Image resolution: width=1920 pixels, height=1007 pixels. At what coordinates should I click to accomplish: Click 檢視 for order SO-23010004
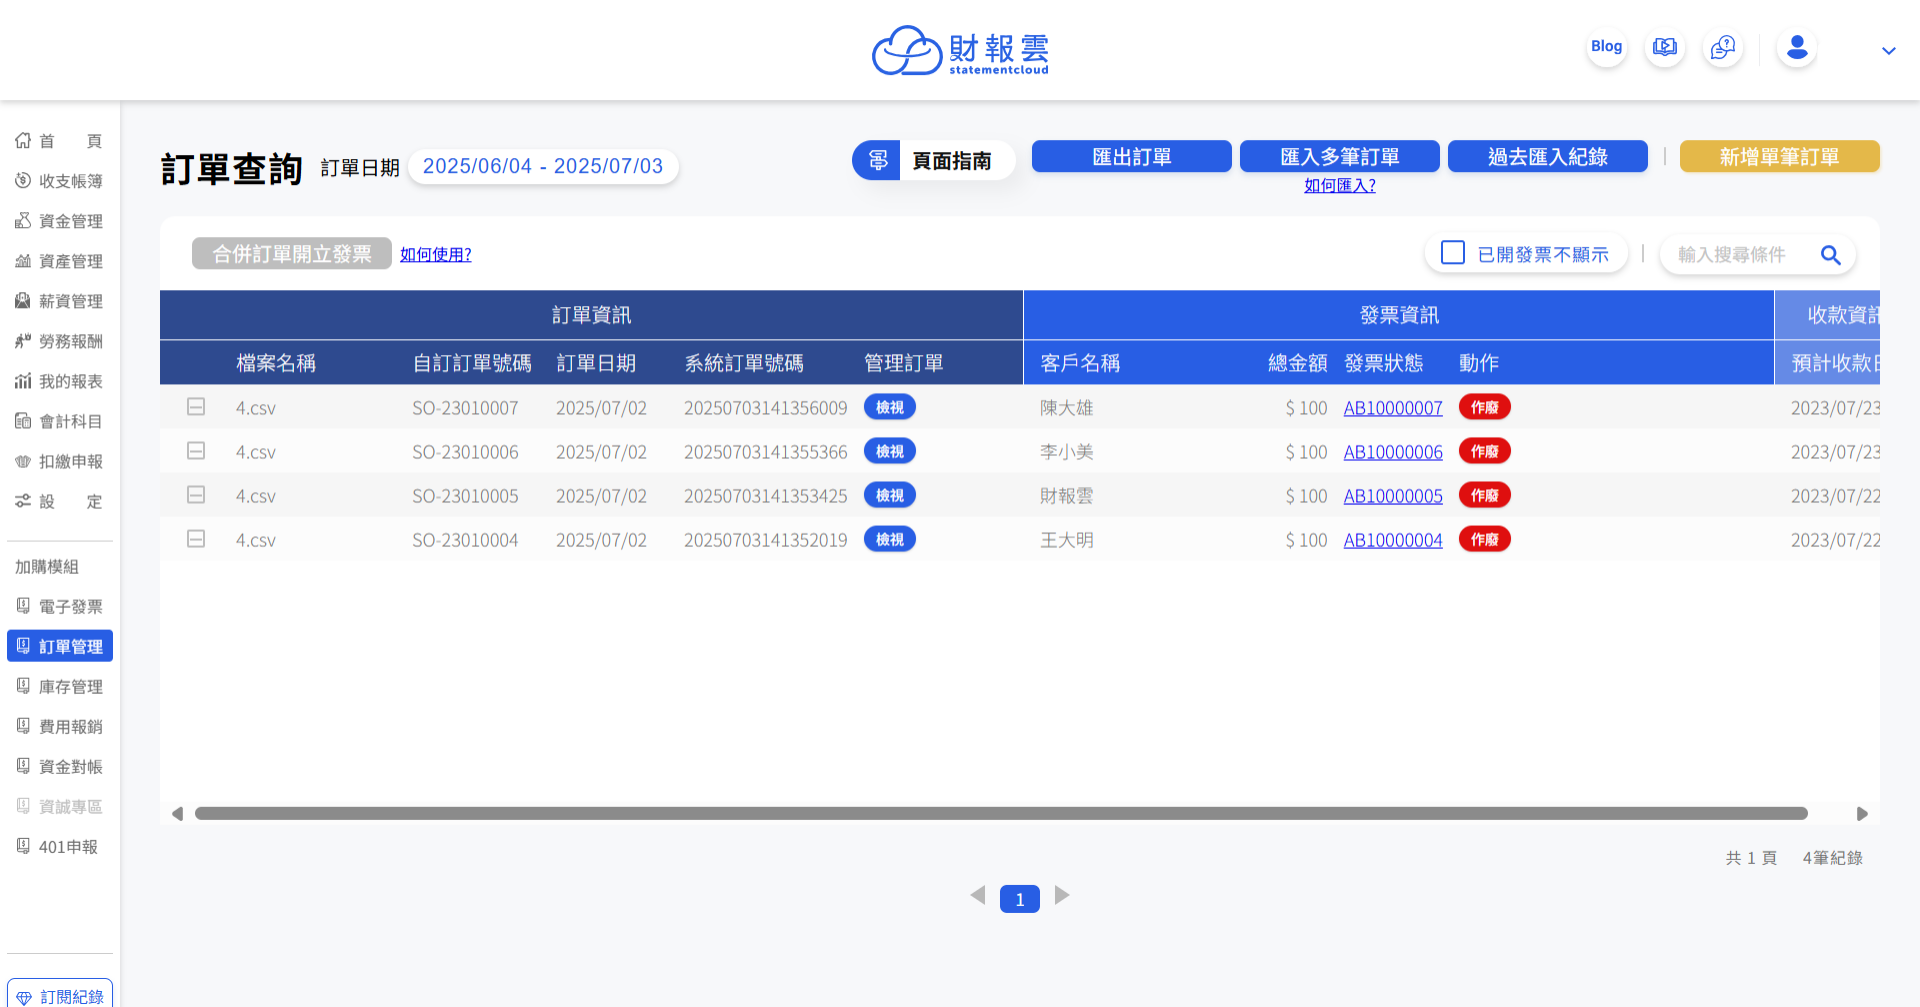point(889,539)
